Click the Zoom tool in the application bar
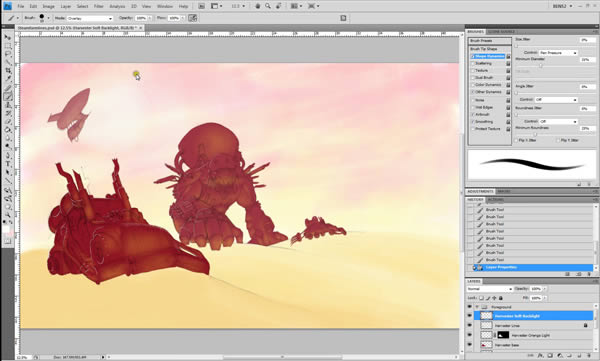 (268, 6)
